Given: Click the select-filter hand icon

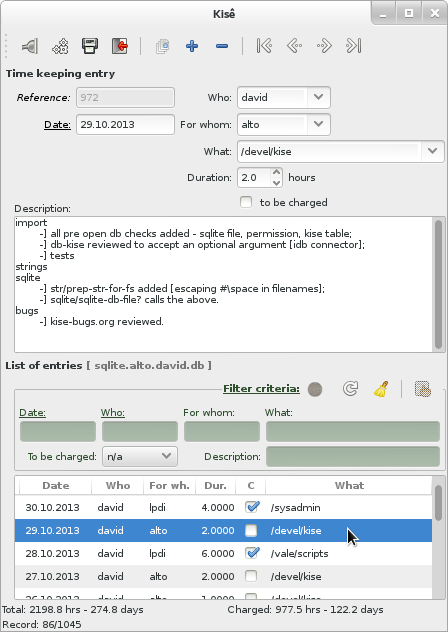Looking at the screenshot, I should (423, 389).
